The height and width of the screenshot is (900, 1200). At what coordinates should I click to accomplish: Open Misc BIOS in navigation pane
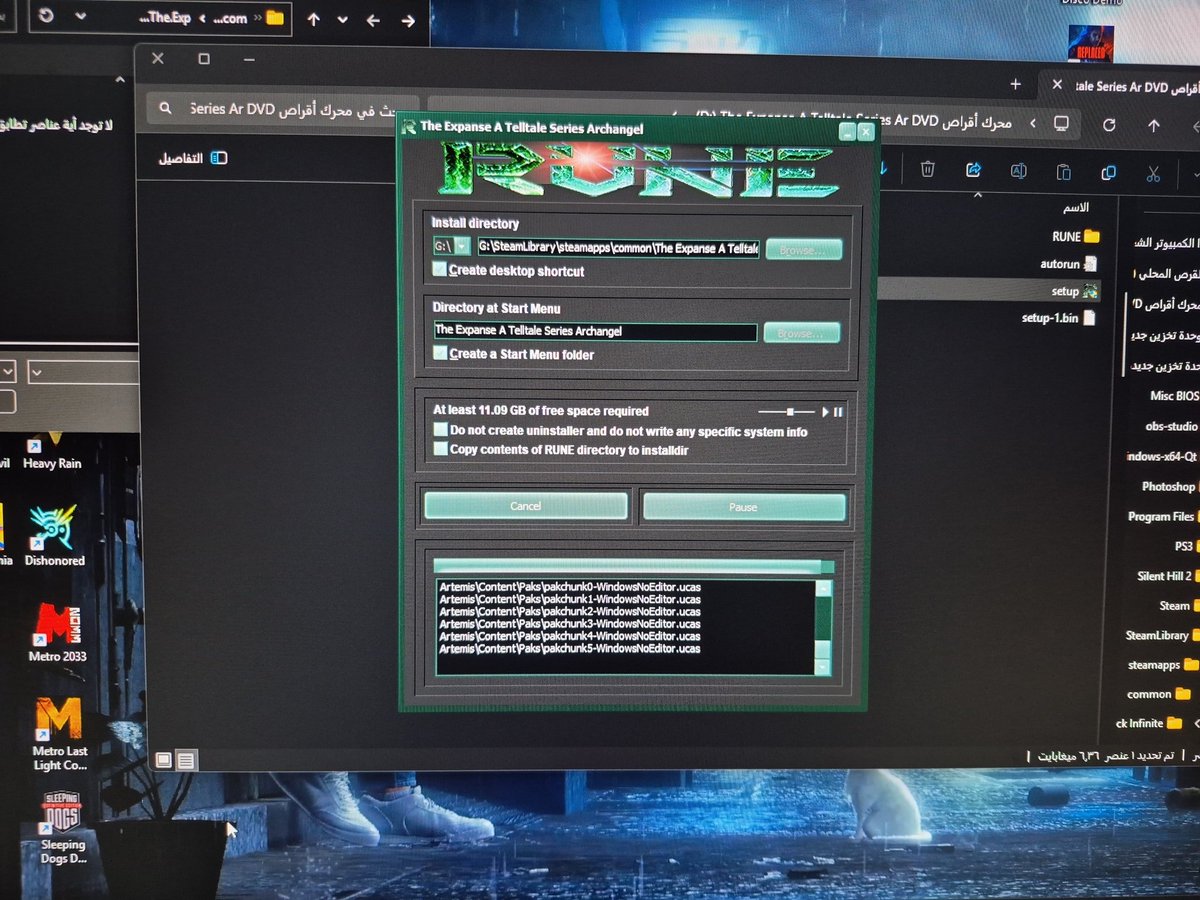[1174, 396]
